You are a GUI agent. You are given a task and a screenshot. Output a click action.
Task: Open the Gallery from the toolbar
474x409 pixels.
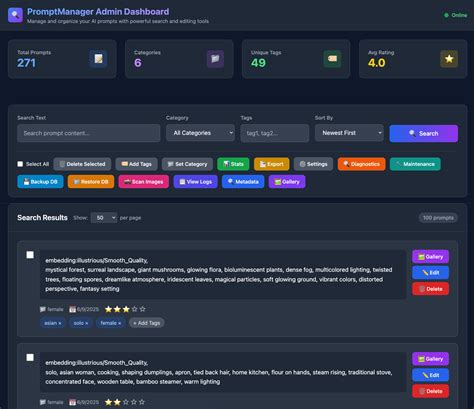pos(287,182)
